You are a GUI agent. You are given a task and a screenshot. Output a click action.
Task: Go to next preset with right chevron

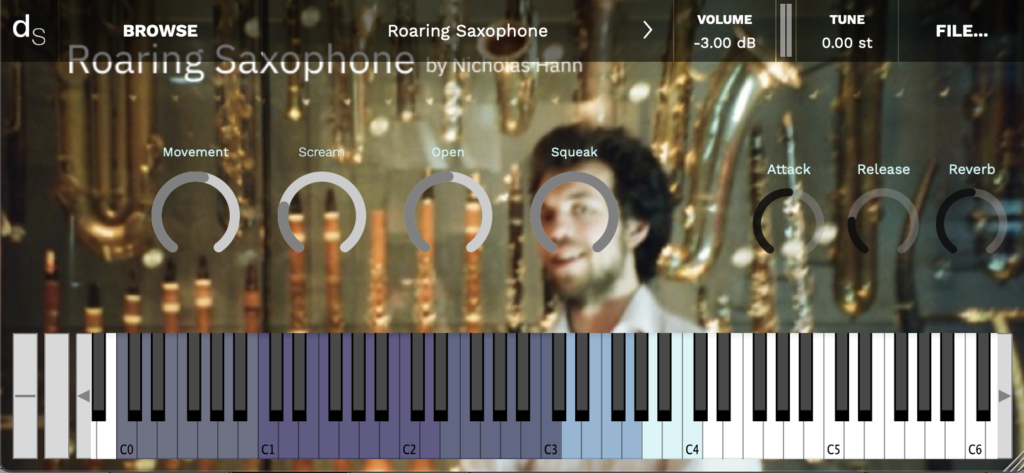[647, 30]
